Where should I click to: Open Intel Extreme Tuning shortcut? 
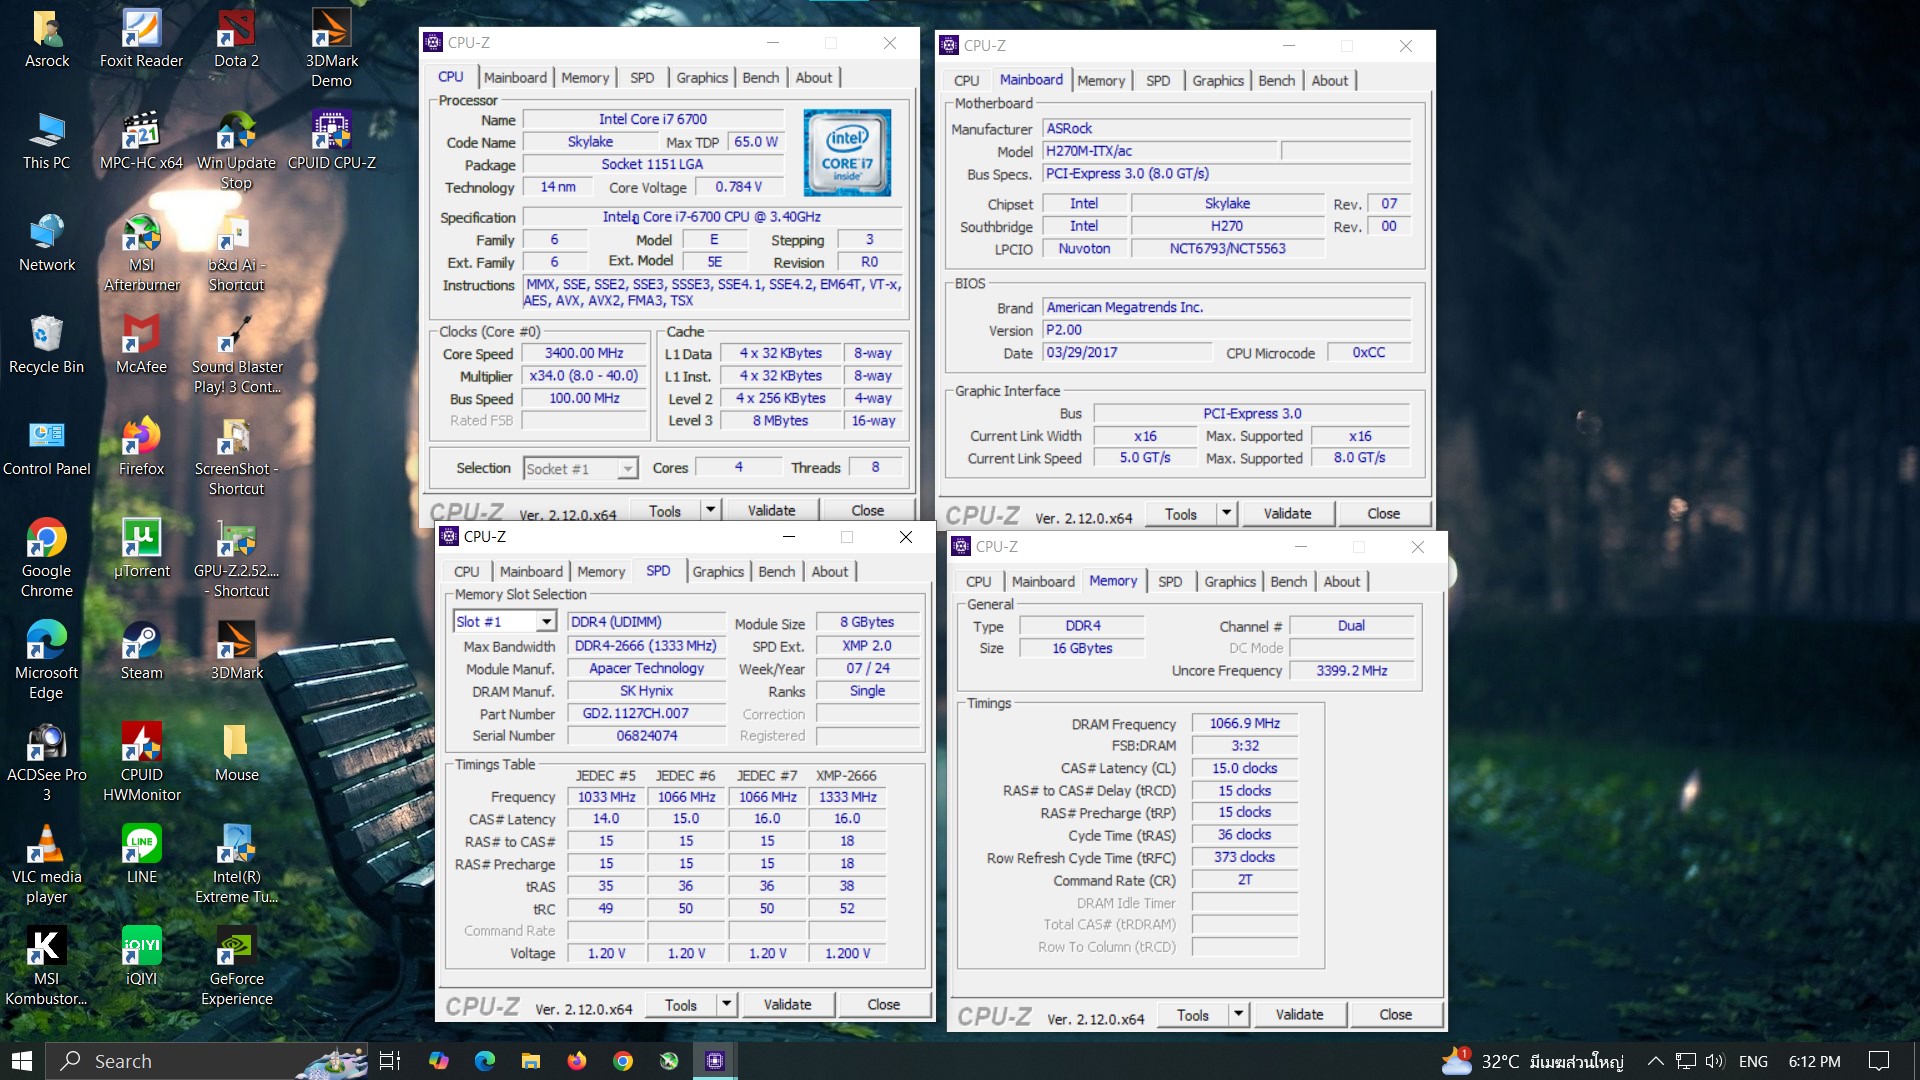tap(237, 865)
